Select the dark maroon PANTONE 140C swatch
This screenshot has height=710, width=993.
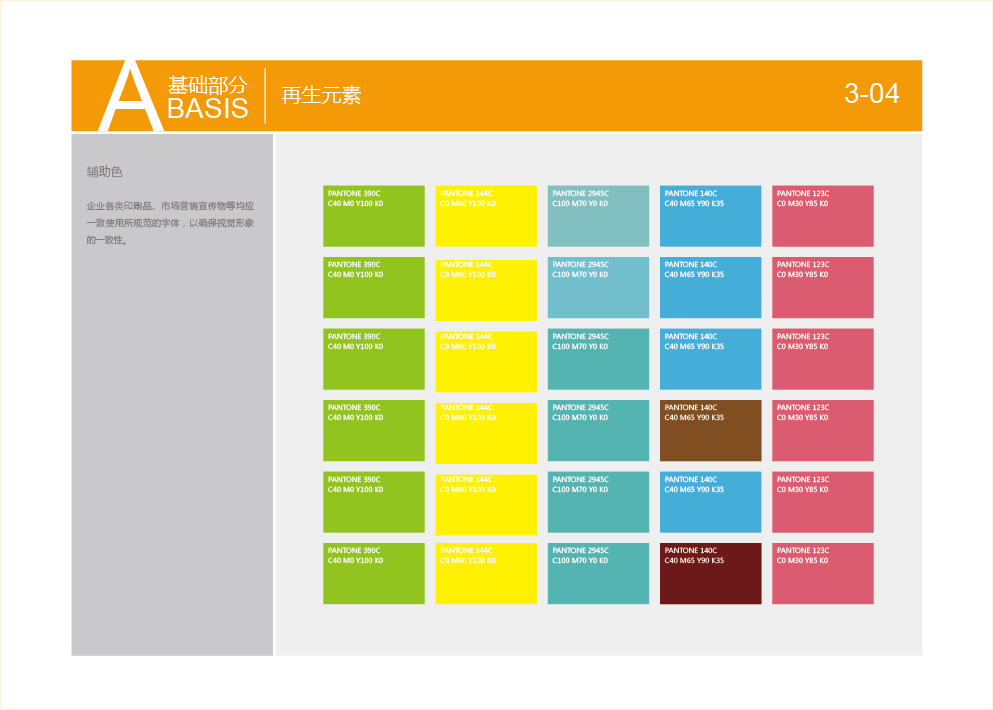point(711,573)
